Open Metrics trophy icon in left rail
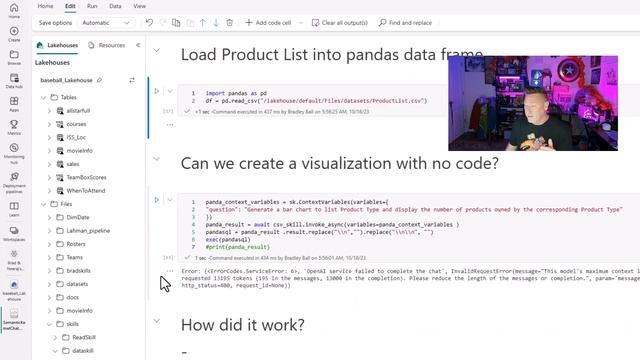640x360 pixels. click(x=14, y=127)
